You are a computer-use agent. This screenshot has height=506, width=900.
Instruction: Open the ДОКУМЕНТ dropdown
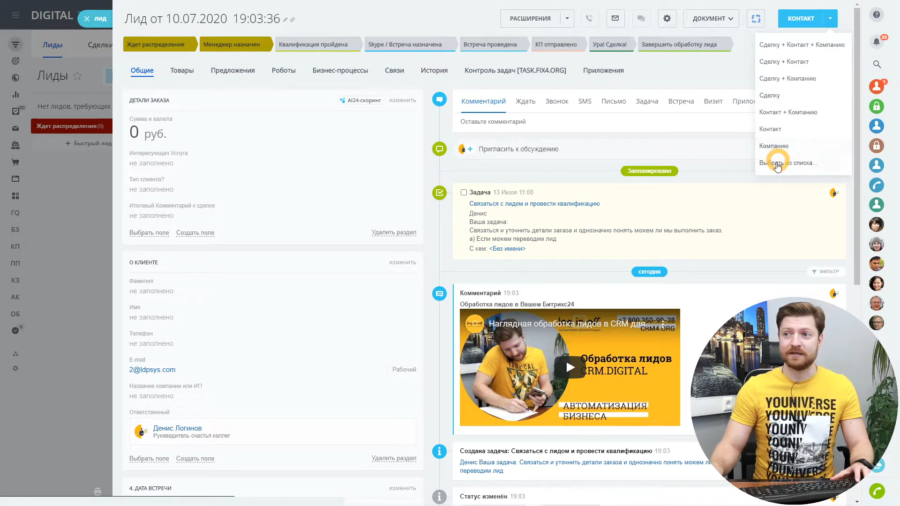click(712, 18)
